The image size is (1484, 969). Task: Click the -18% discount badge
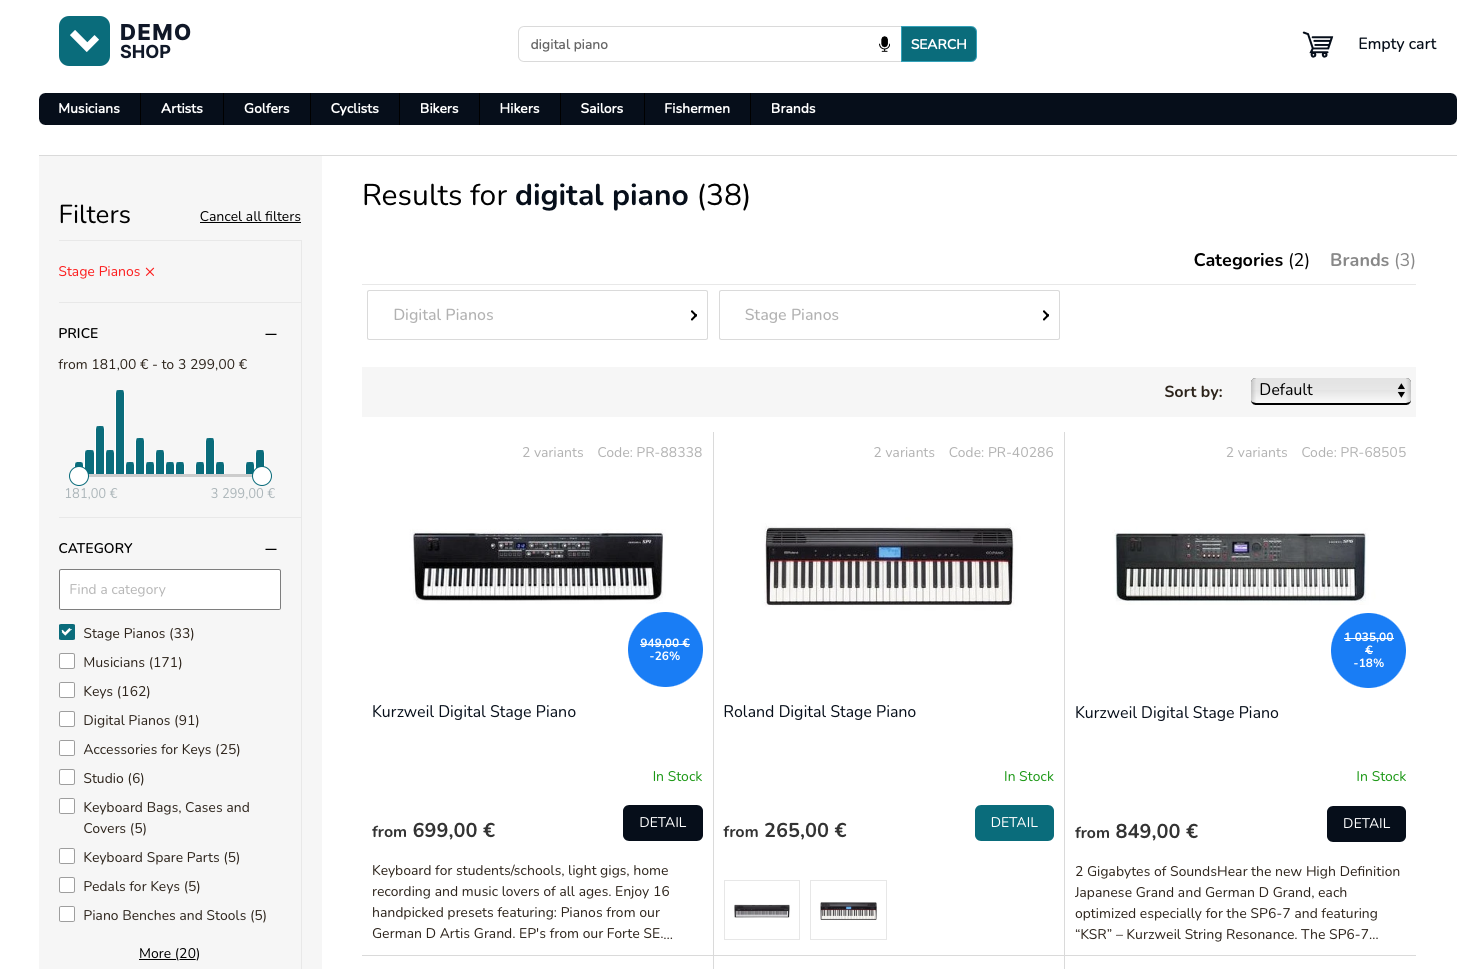(x=1368, y=650)
